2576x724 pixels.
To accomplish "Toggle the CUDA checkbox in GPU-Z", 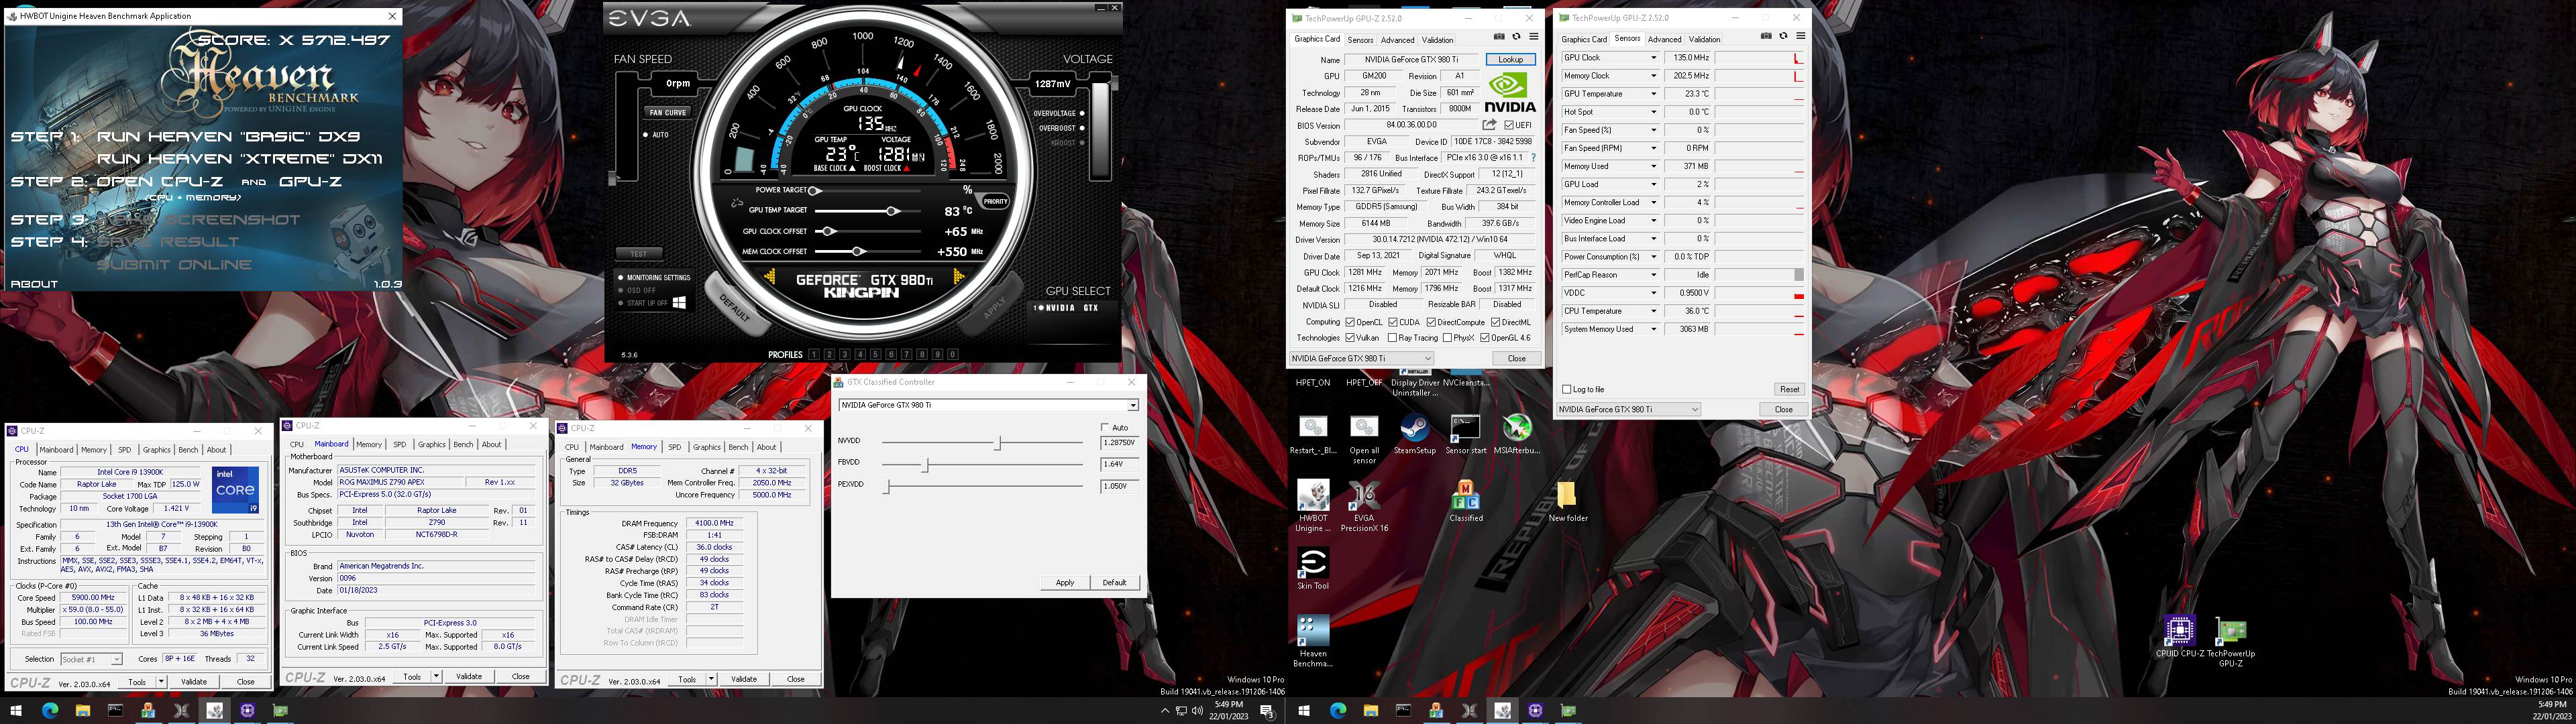I will click(x=1393, y=322).
